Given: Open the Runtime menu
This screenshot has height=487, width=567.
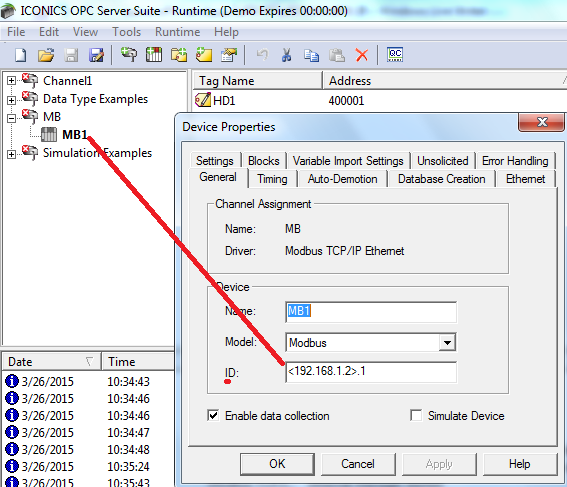Looking at the screenshot, I should (x=177, y=32).
